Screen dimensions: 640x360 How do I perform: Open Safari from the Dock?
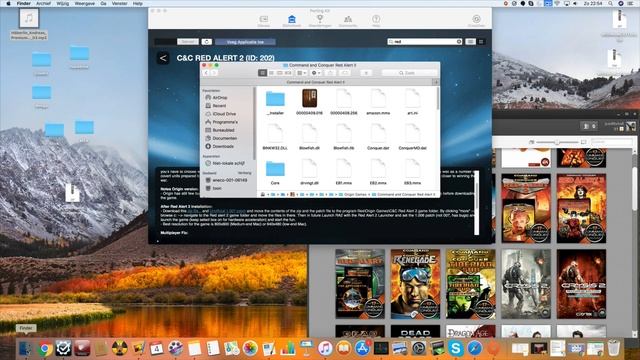[x=474, y=349]
